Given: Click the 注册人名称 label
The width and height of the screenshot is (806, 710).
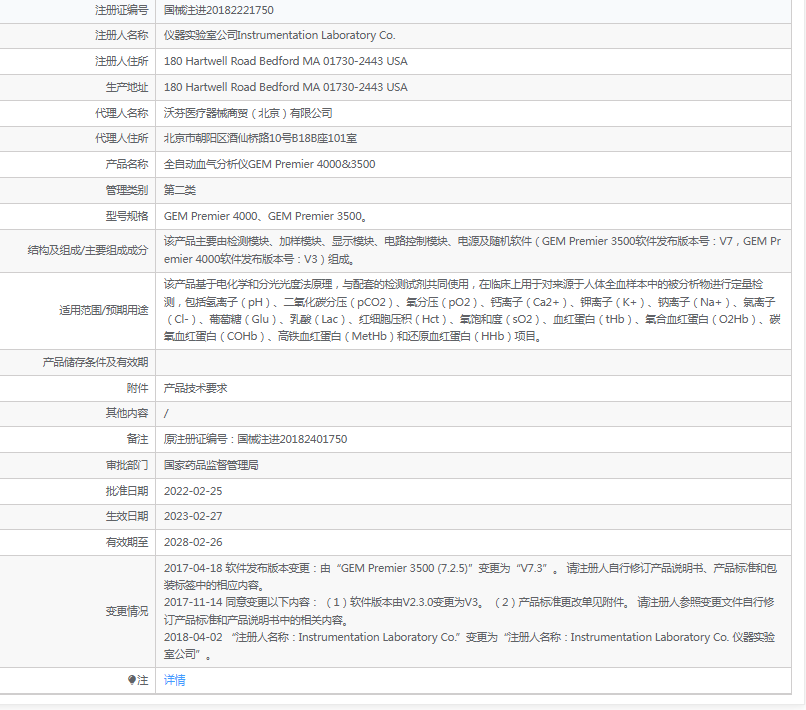Looking at the screenshot, I should coord(122,35).
